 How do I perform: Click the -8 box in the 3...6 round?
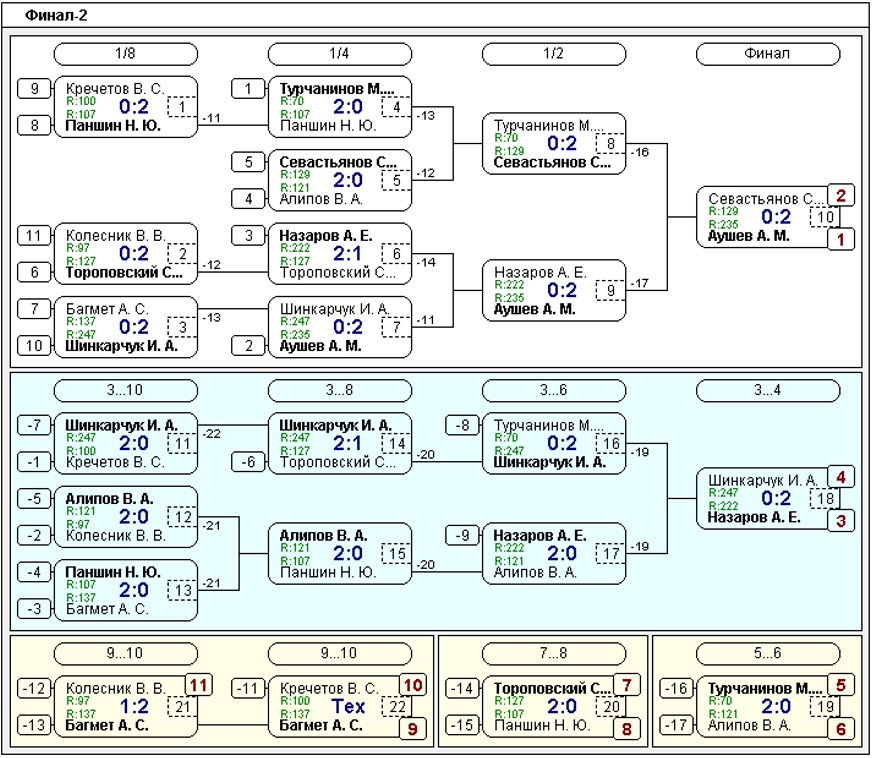click(x=463, y=426)
